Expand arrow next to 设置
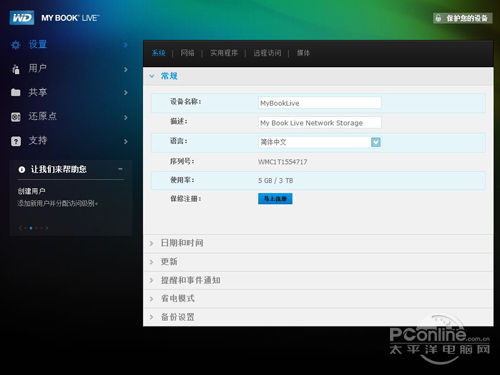 pos(126,45)
